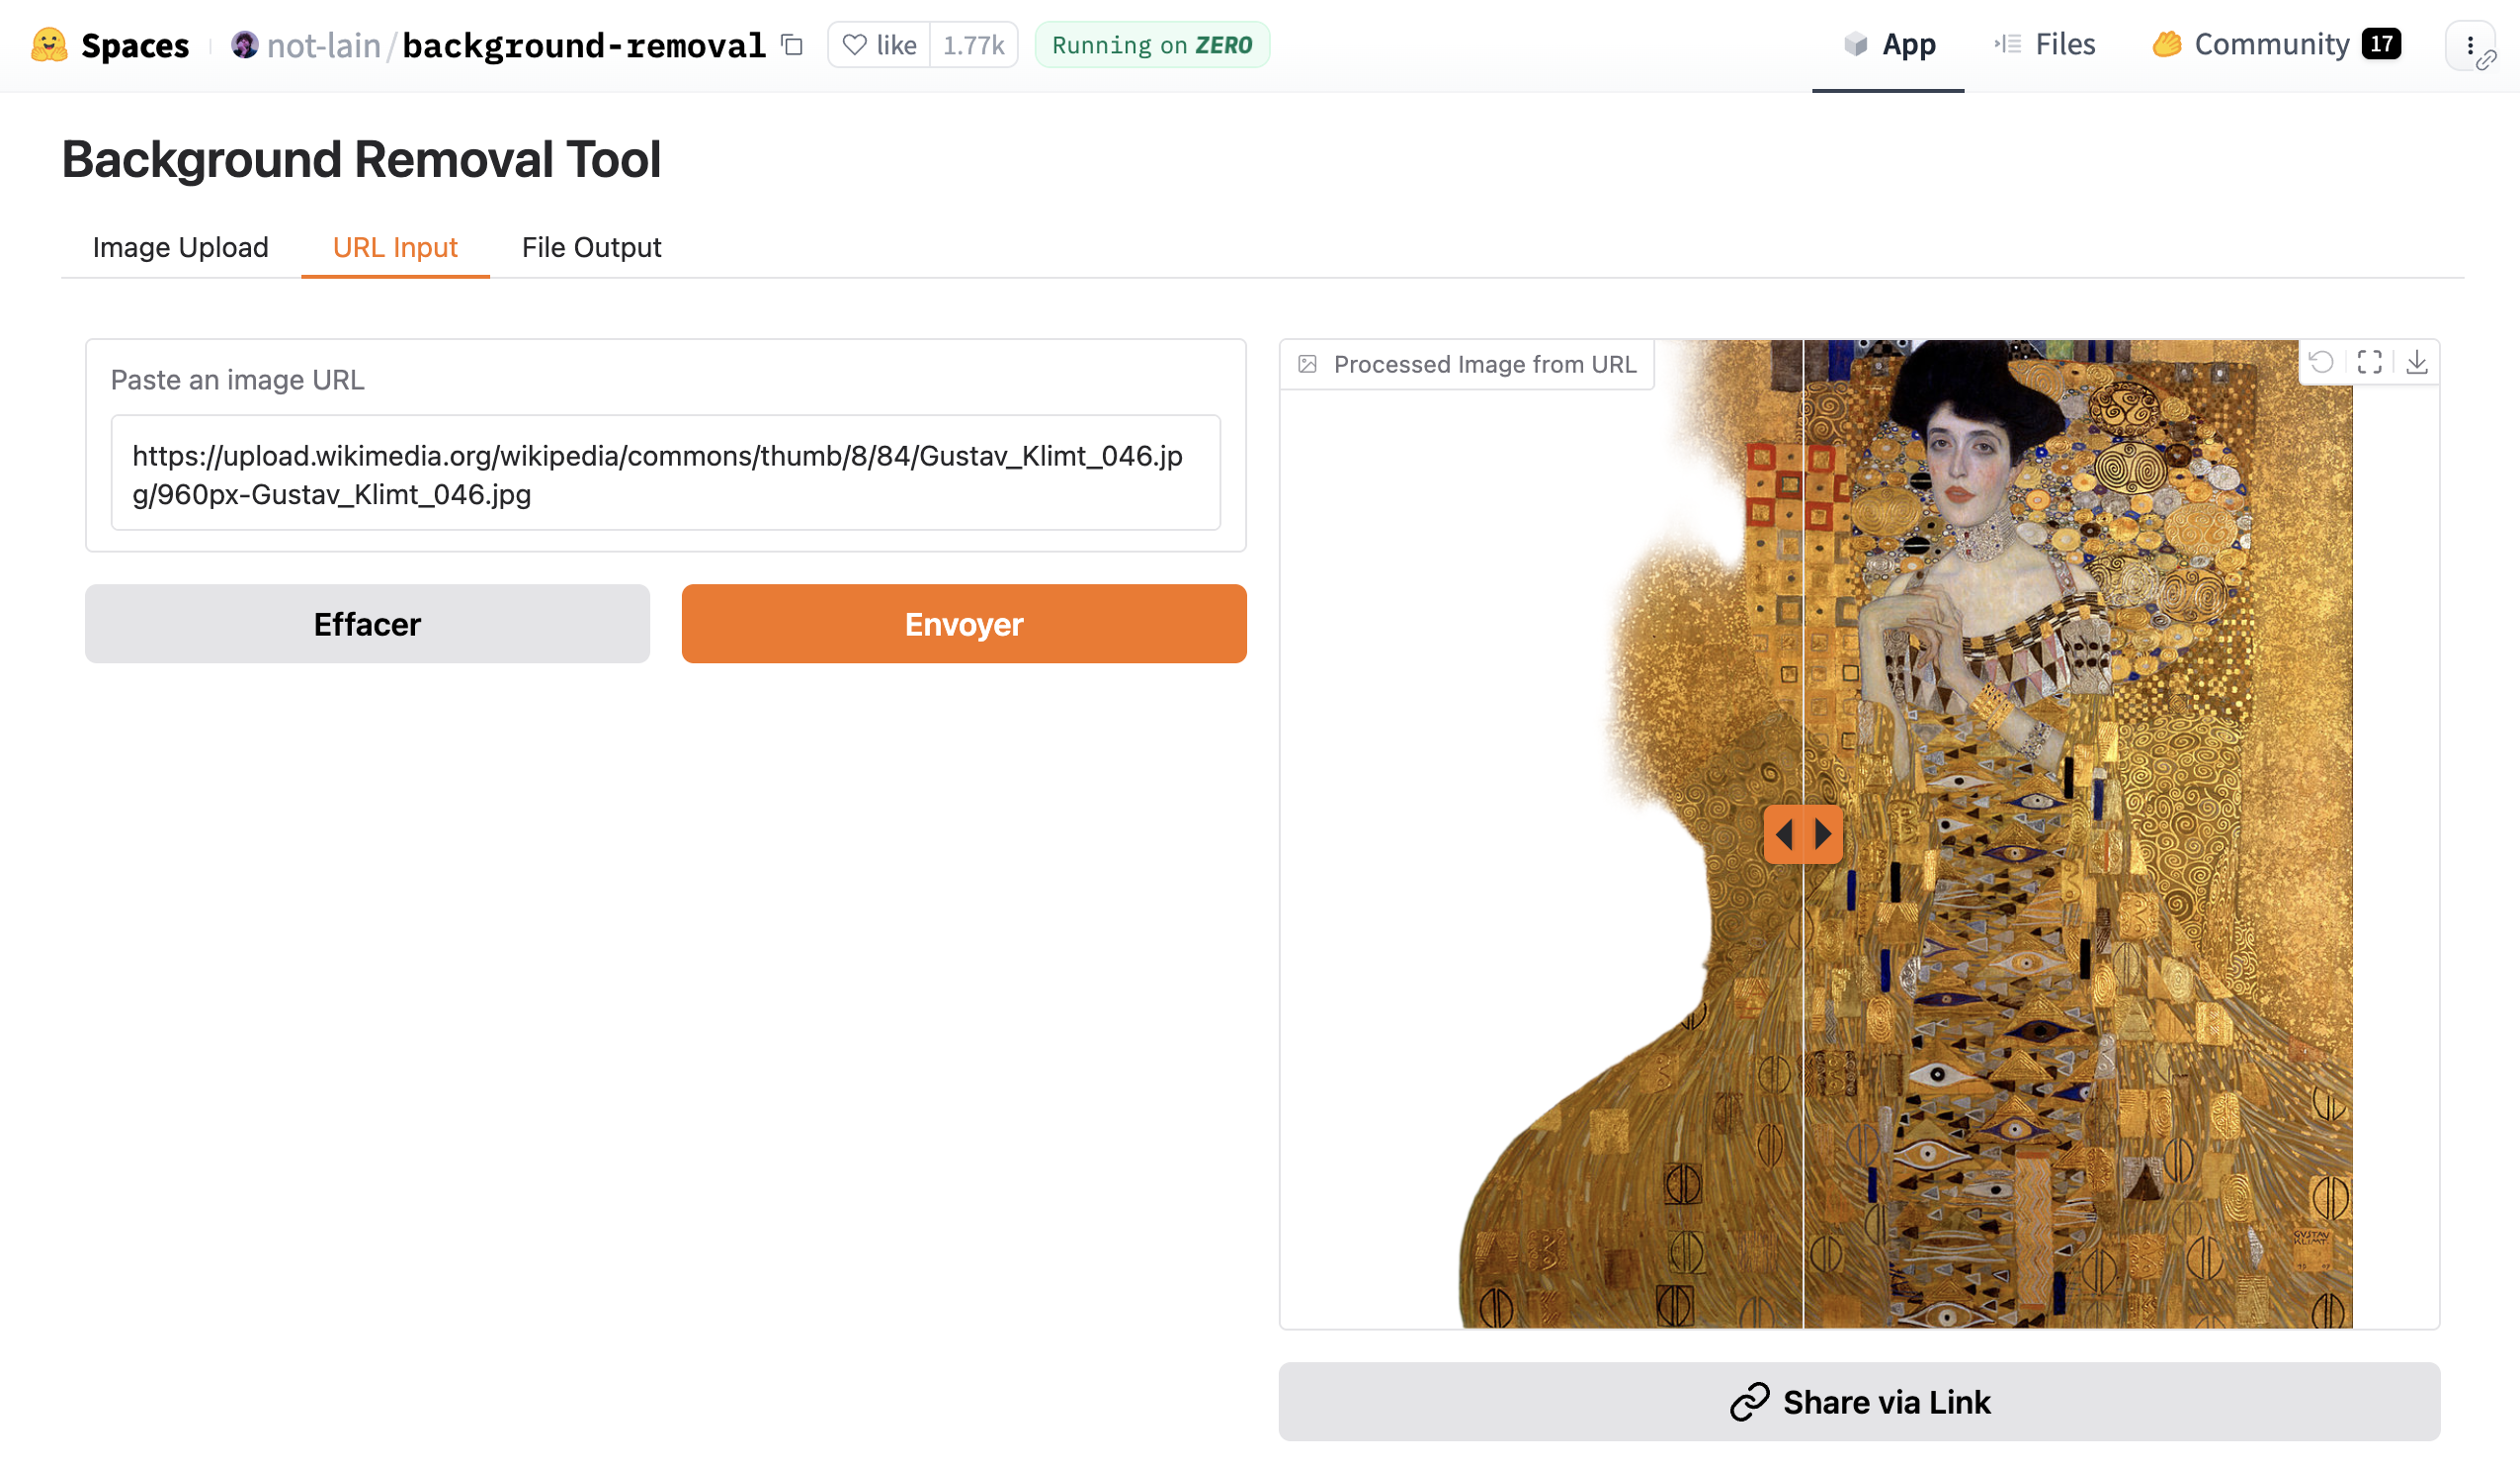Download the processed image

tap(2417, 362)
